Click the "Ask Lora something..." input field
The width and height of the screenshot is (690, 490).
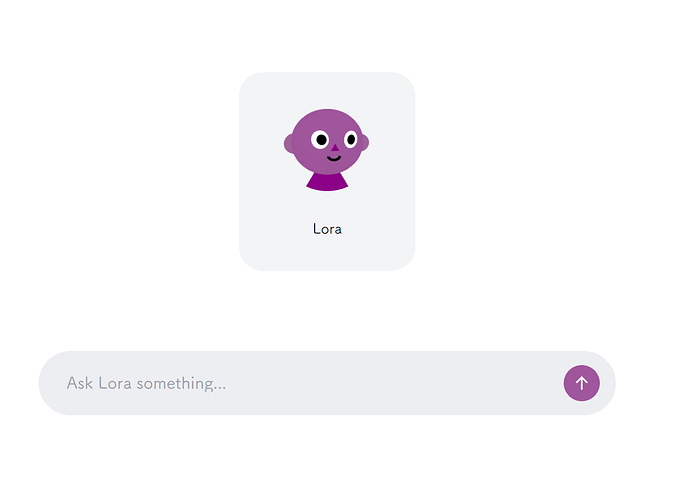pyautogui.click(x=327, y=383)
